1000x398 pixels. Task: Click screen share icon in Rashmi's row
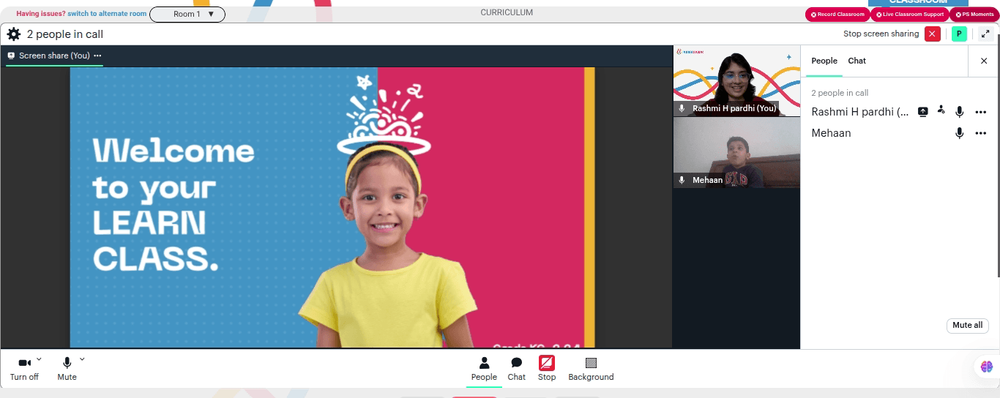pyautogui.click(x=922, y=112)
